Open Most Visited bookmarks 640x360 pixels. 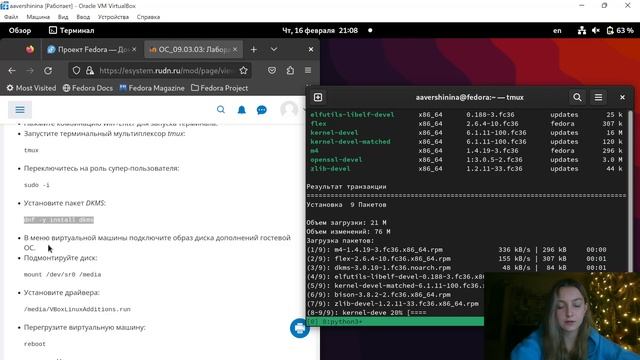[x=31, y=88]
